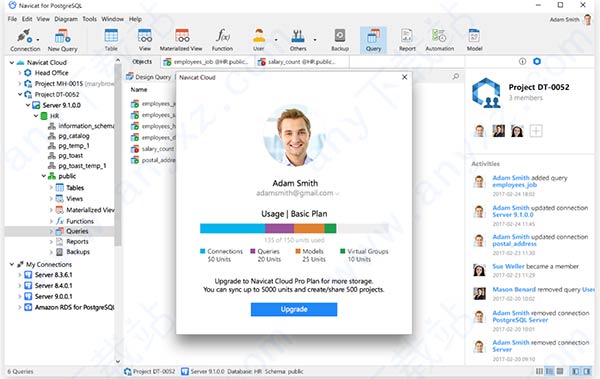Image resolution: width=600 pixels, height=379 pixels.
Task: Toggle the right pane visibility in status bar
Action: coord(587,371)
